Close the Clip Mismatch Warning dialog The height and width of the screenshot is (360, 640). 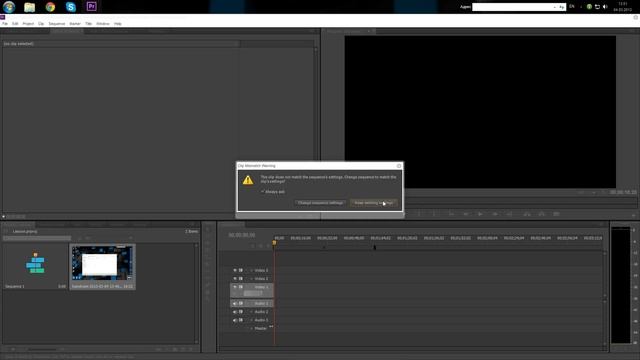click(399, 166)
